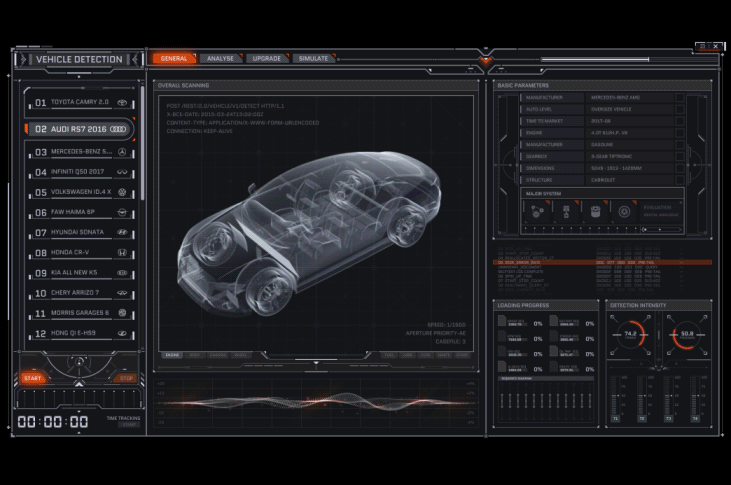731x485 pixels.
Task: Tick the checkbox on the Structure row
Action: click(x=680, y=180)
